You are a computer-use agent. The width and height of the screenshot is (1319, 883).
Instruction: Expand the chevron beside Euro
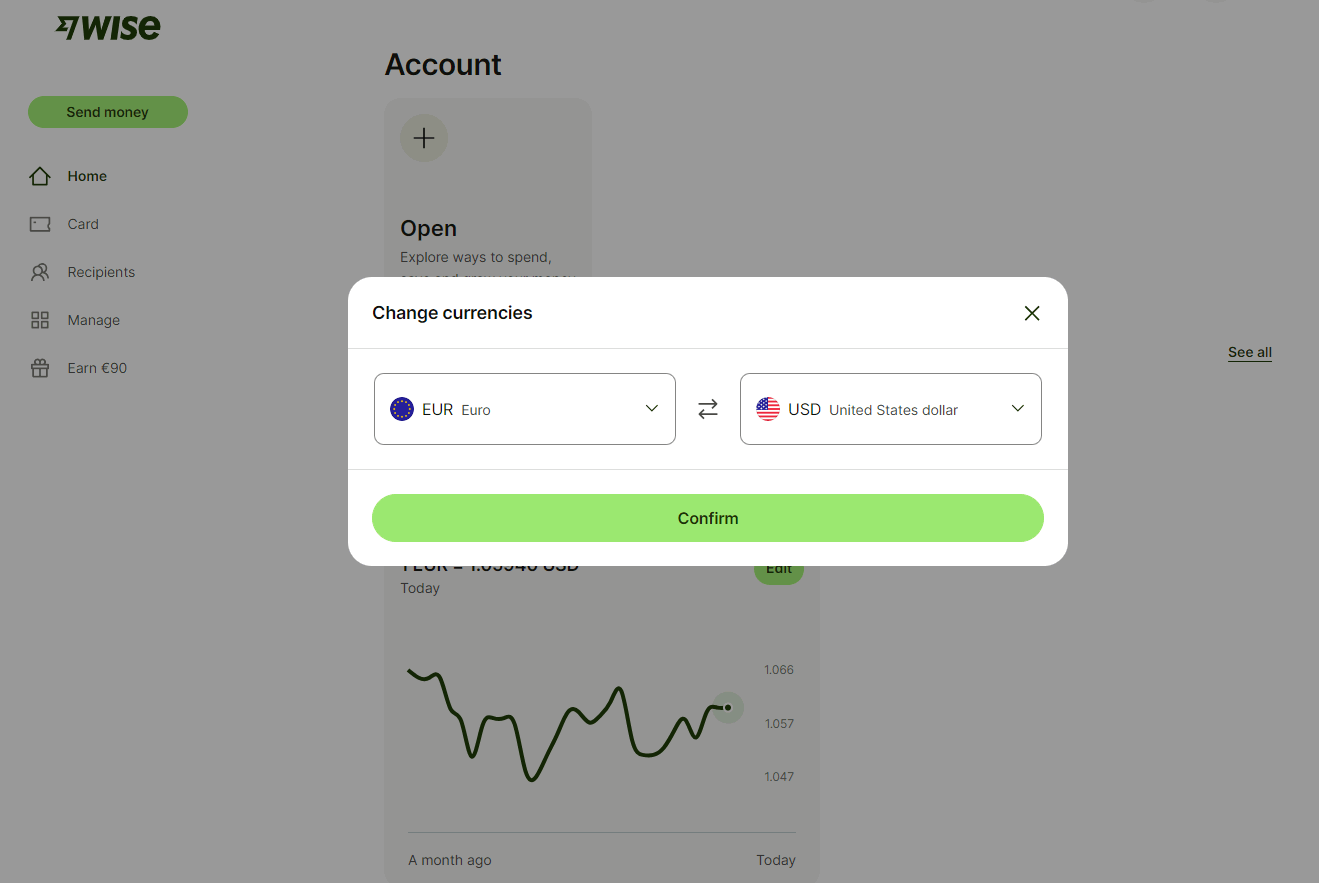coord(652,408)
